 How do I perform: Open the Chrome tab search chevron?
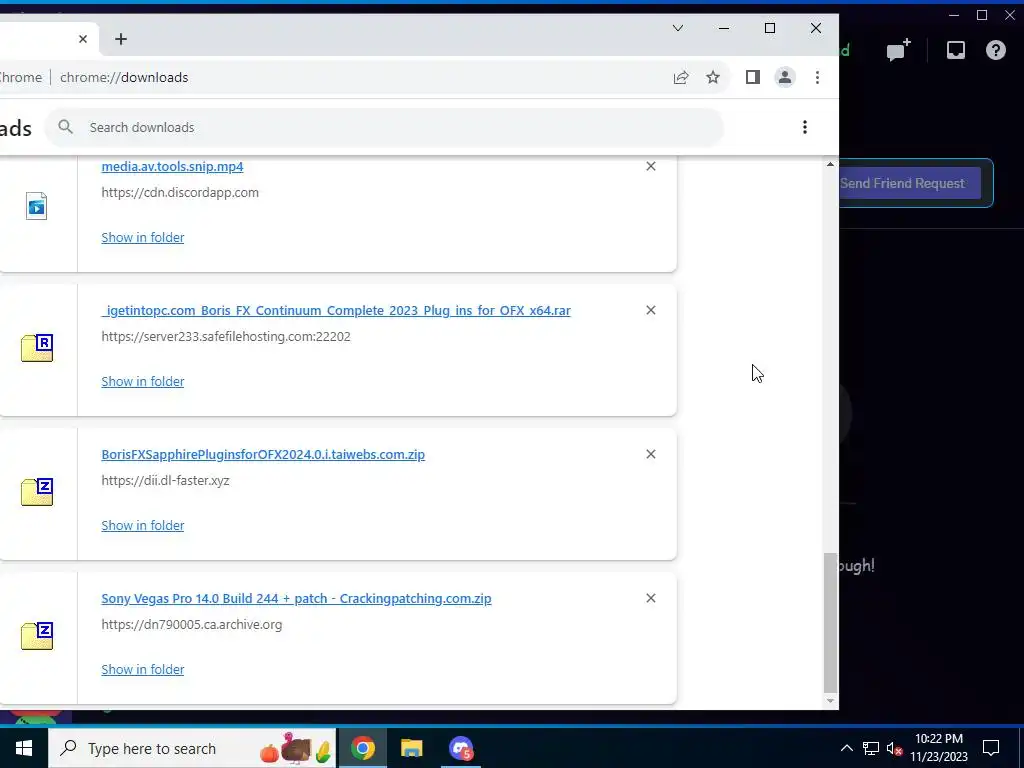678,28
